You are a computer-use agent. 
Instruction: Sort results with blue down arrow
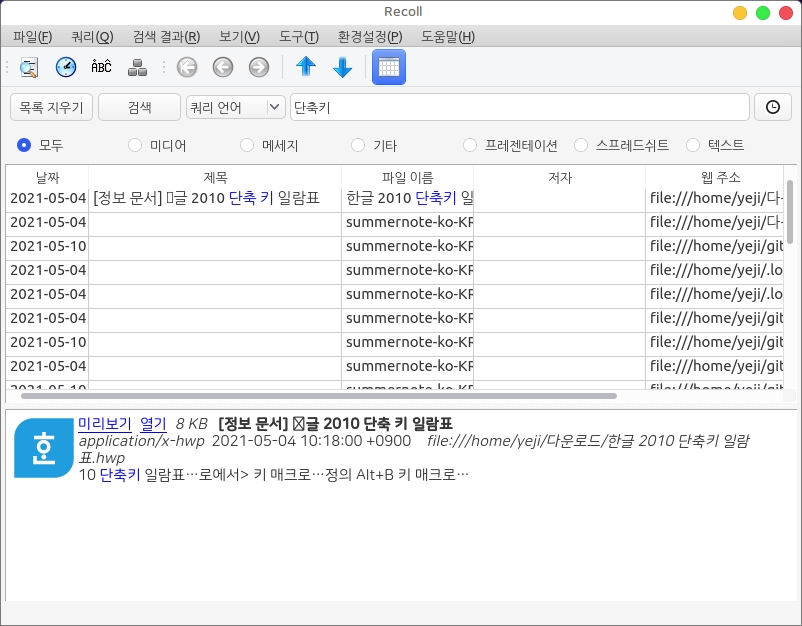[x=342, y=67]
